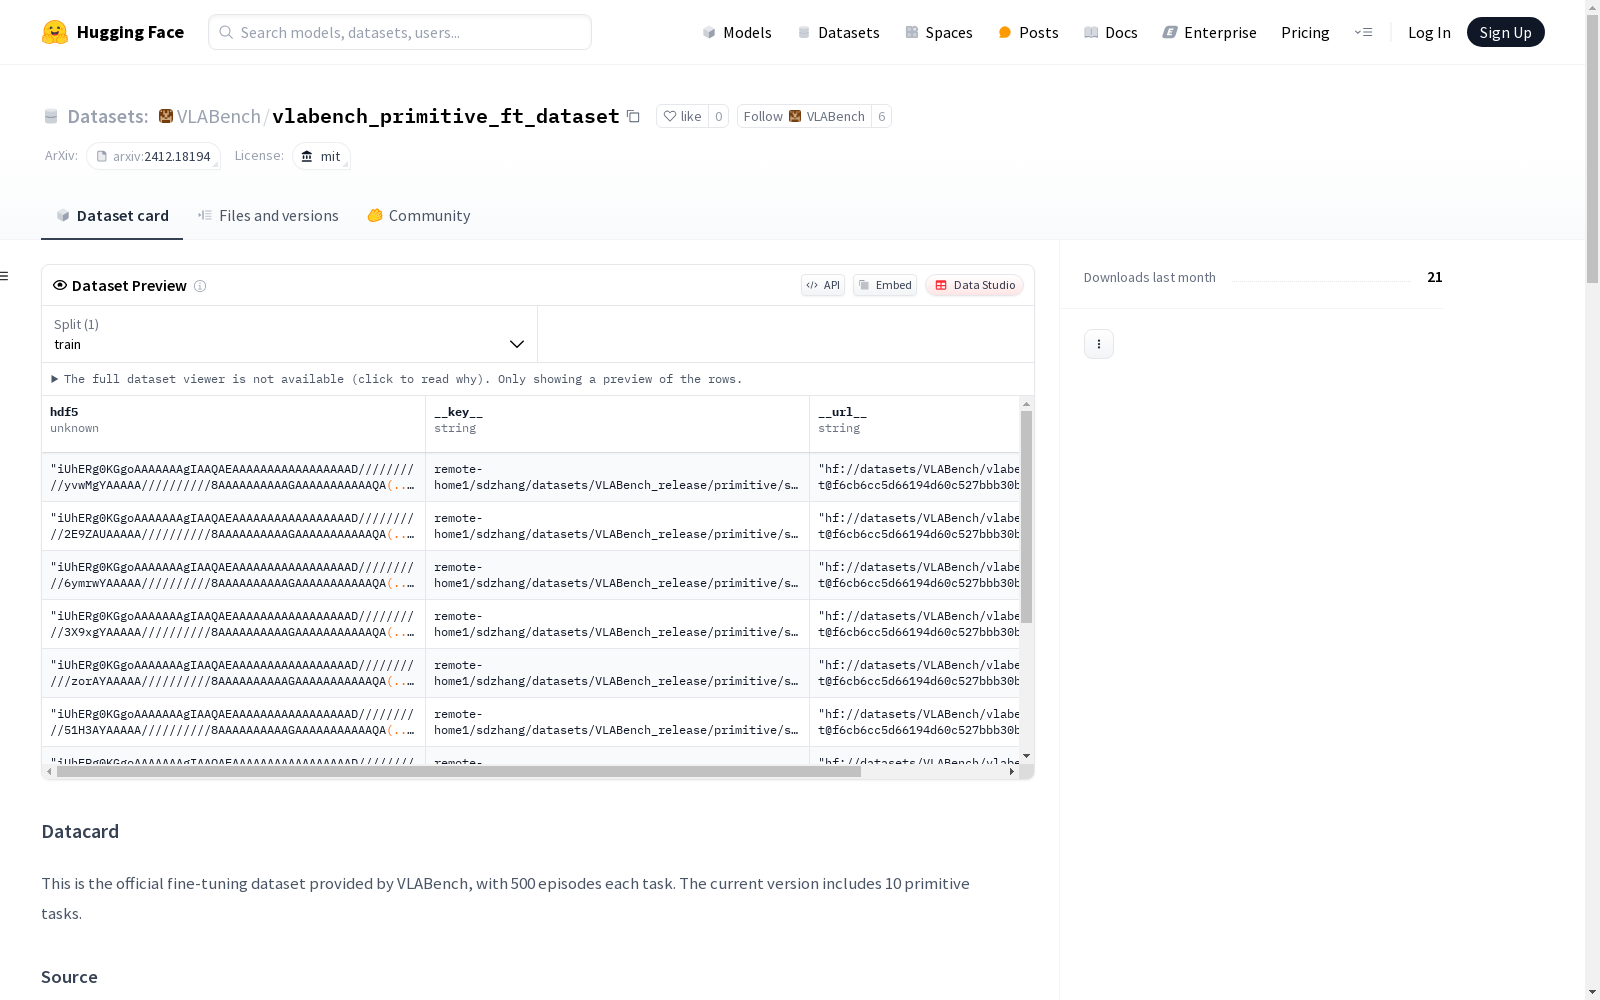
Task: Open Data Studio
Action: pyautogui.click(x=975, y=285)
